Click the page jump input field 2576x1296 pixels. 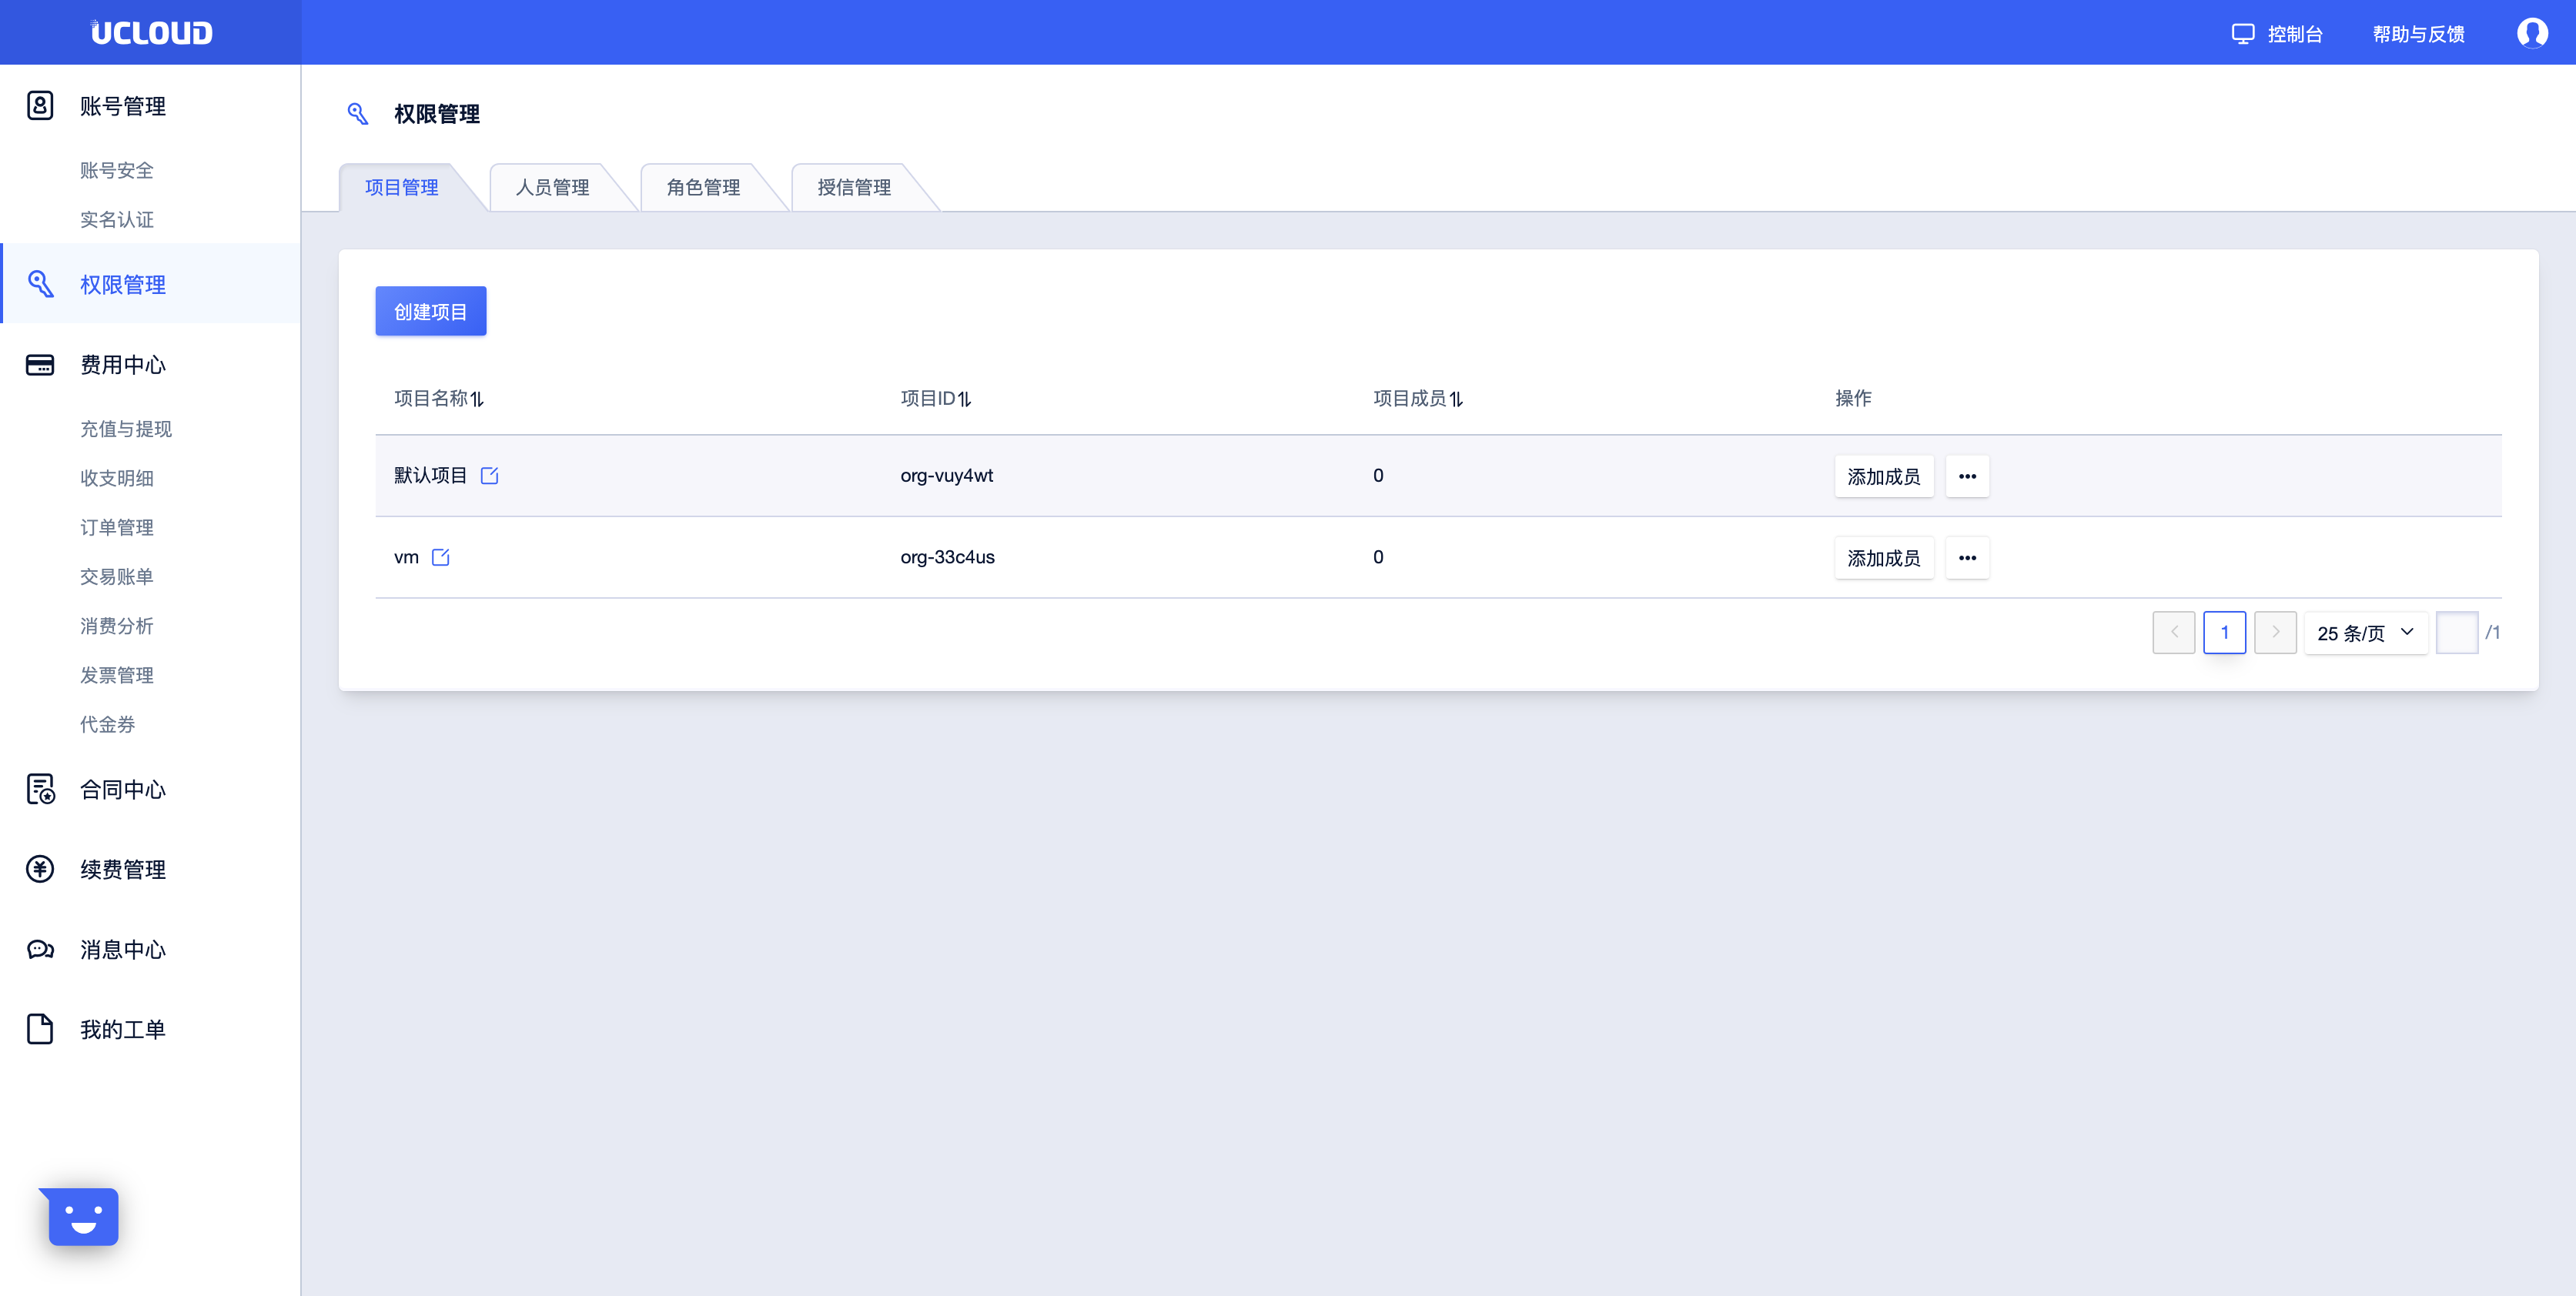coord(2456,633)
